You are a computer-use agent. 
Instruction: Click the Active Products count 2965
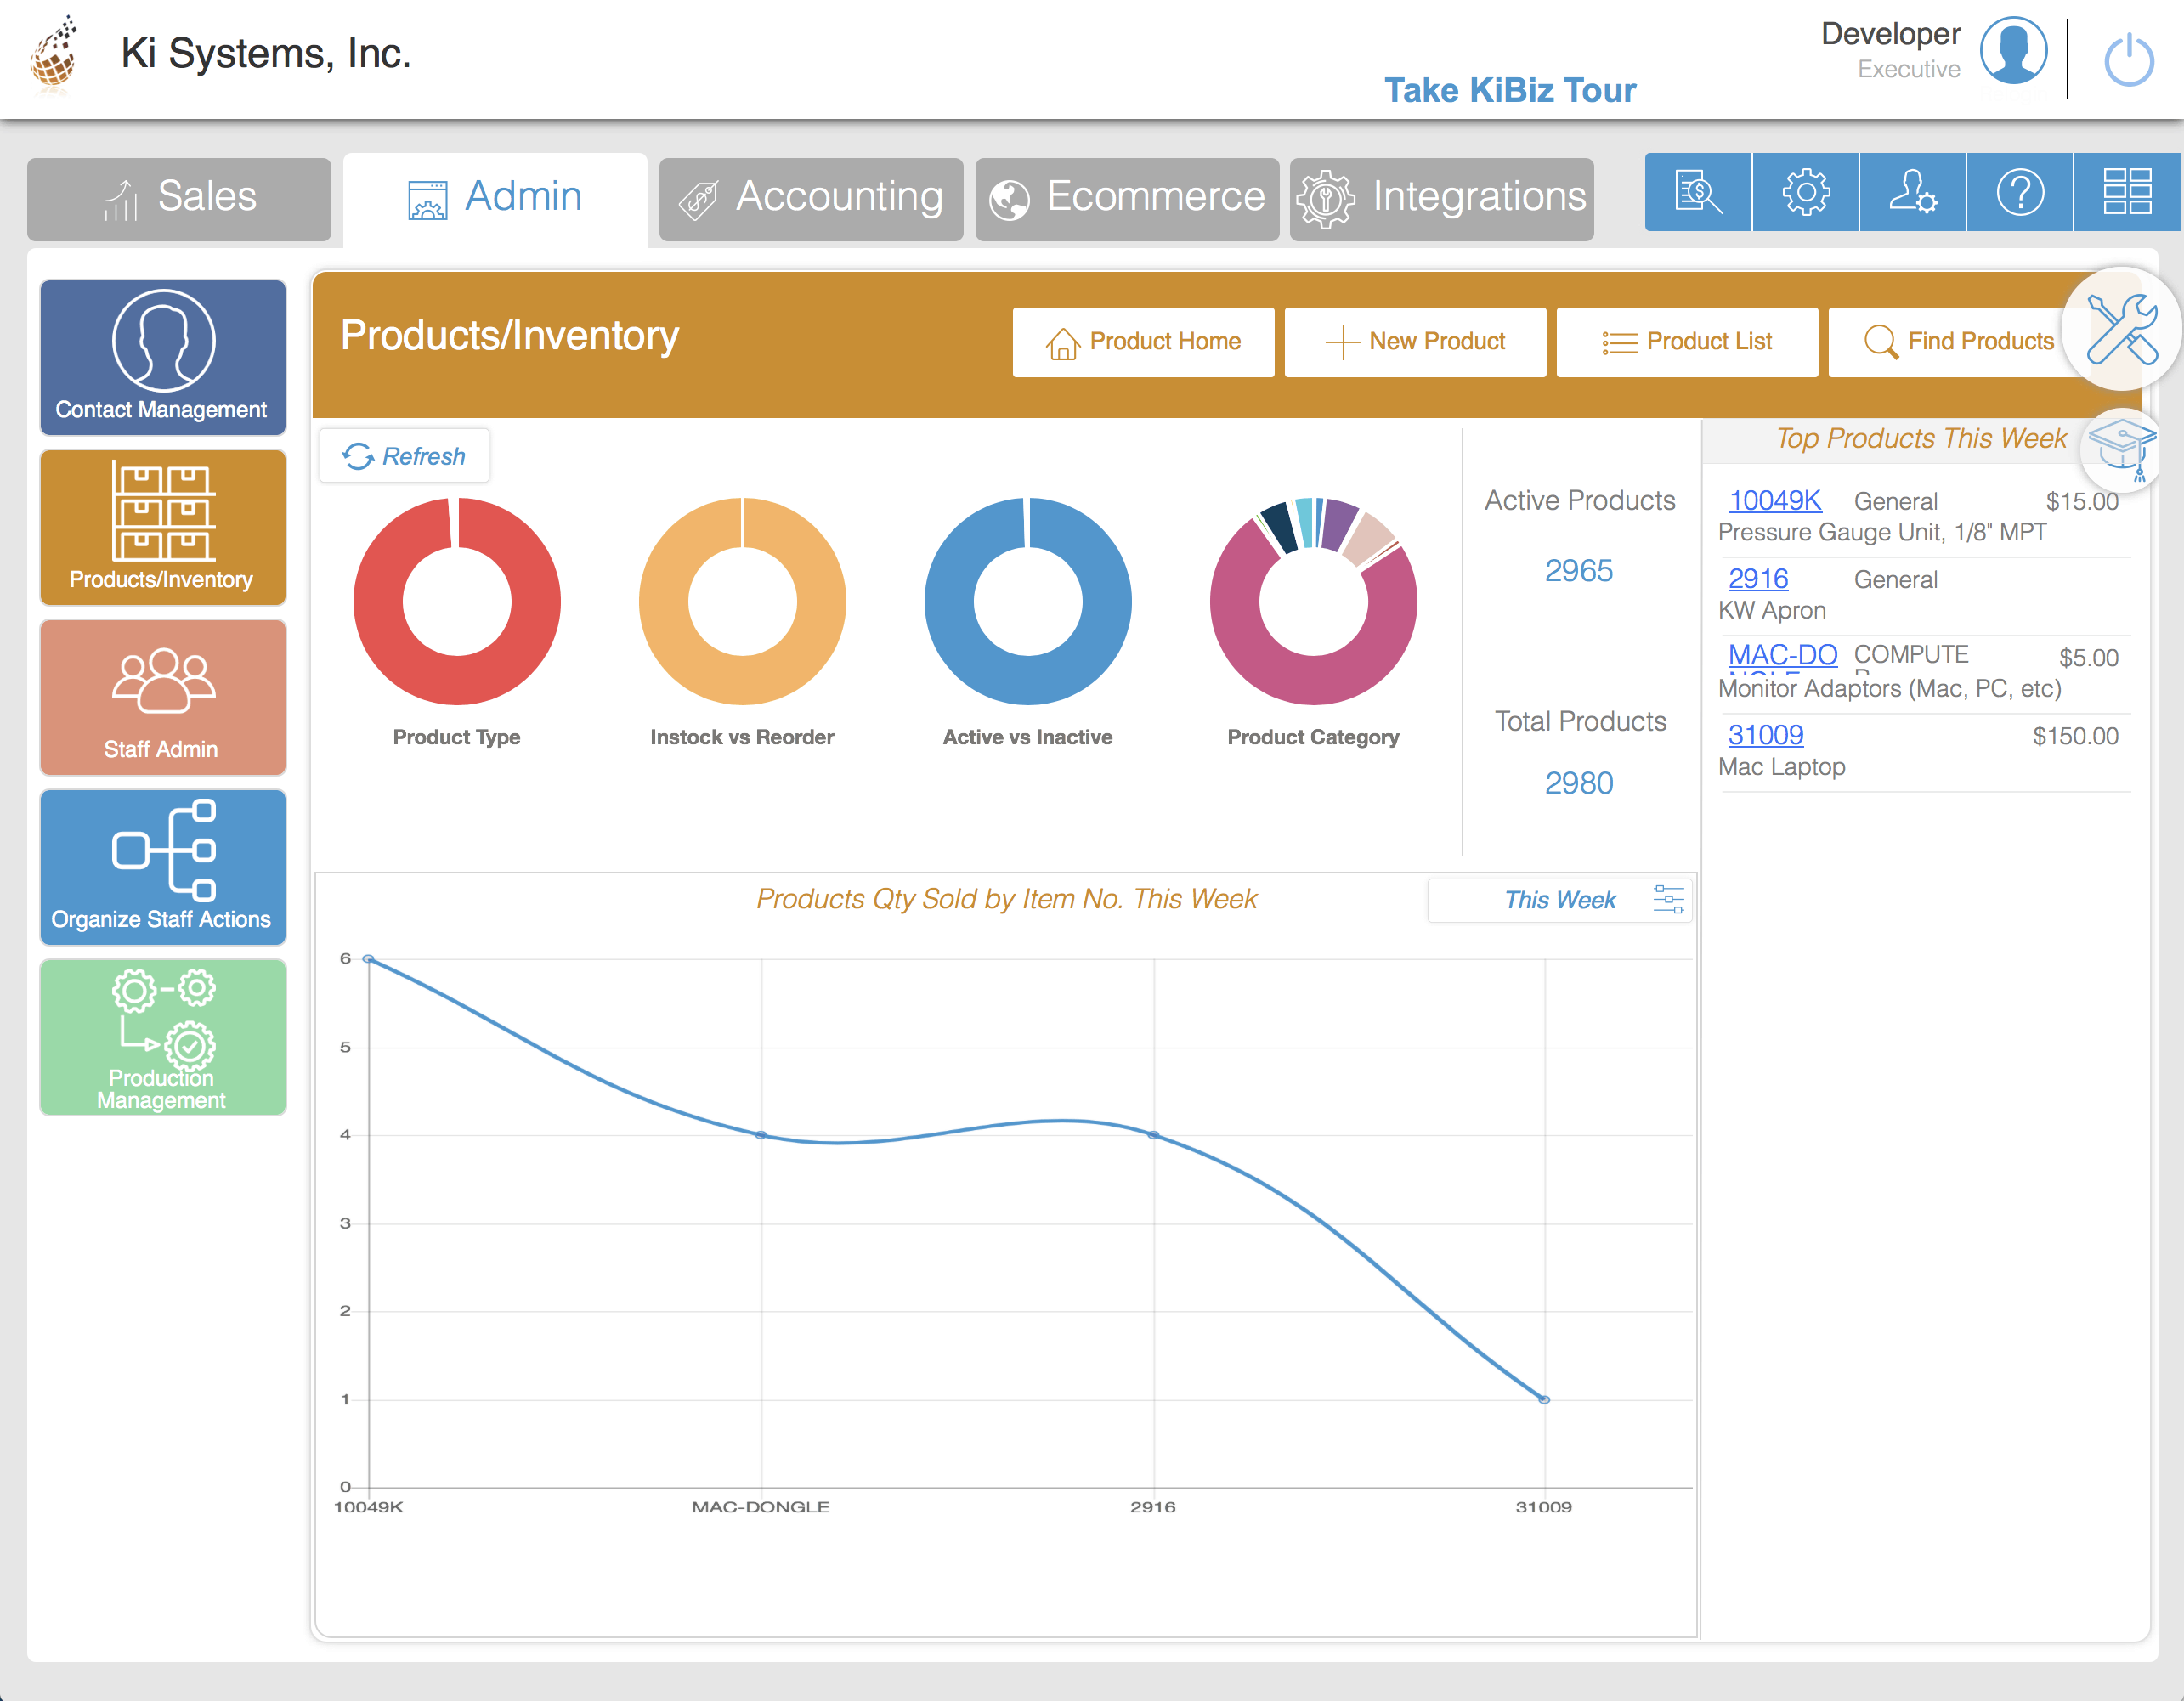[x=1579, y=571]
